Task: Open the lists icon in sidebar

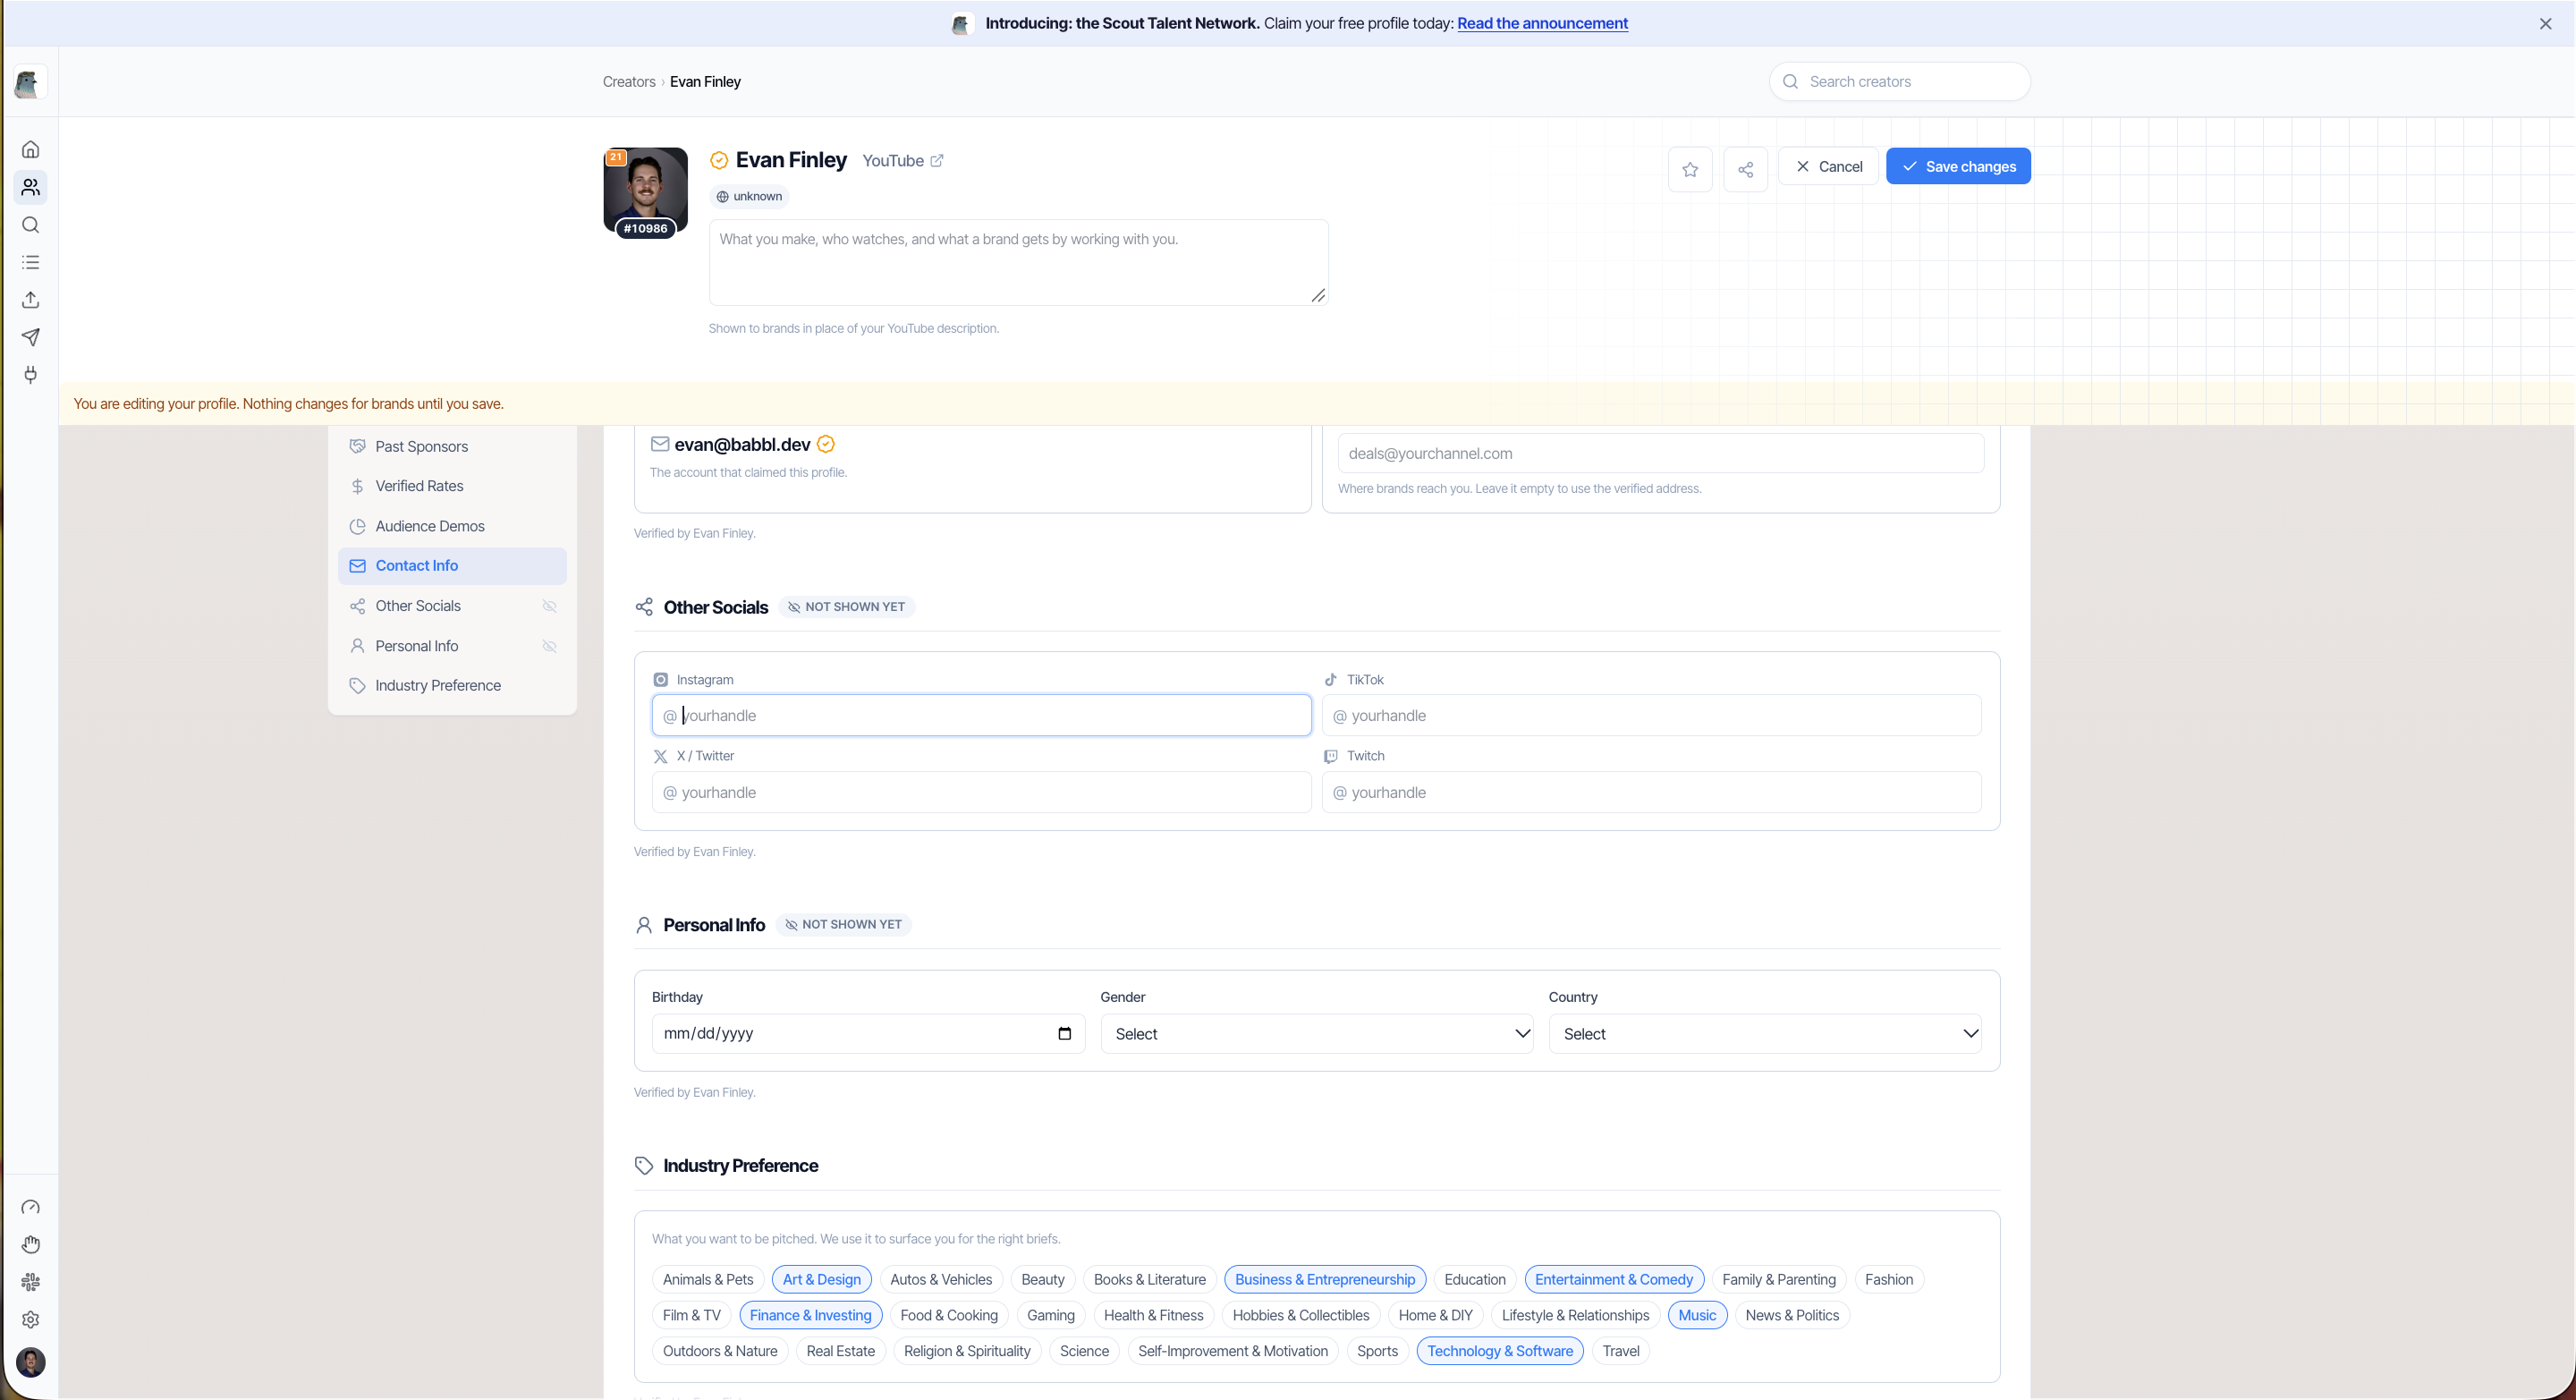Action: 30,262
